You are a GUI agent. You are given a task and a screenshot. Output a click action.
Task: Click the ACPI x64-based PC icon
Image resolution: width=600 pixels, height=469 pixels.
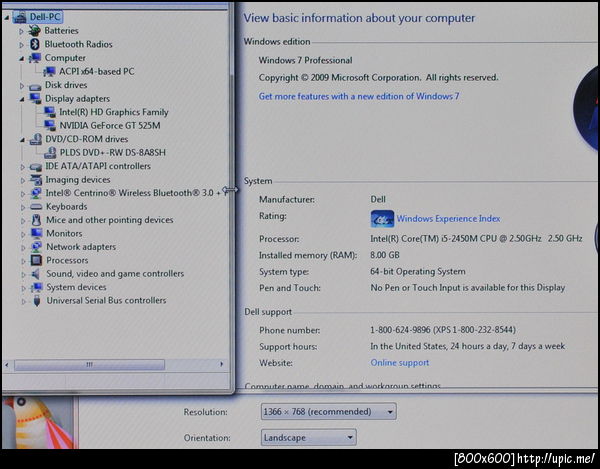click(x=49, y=72)
